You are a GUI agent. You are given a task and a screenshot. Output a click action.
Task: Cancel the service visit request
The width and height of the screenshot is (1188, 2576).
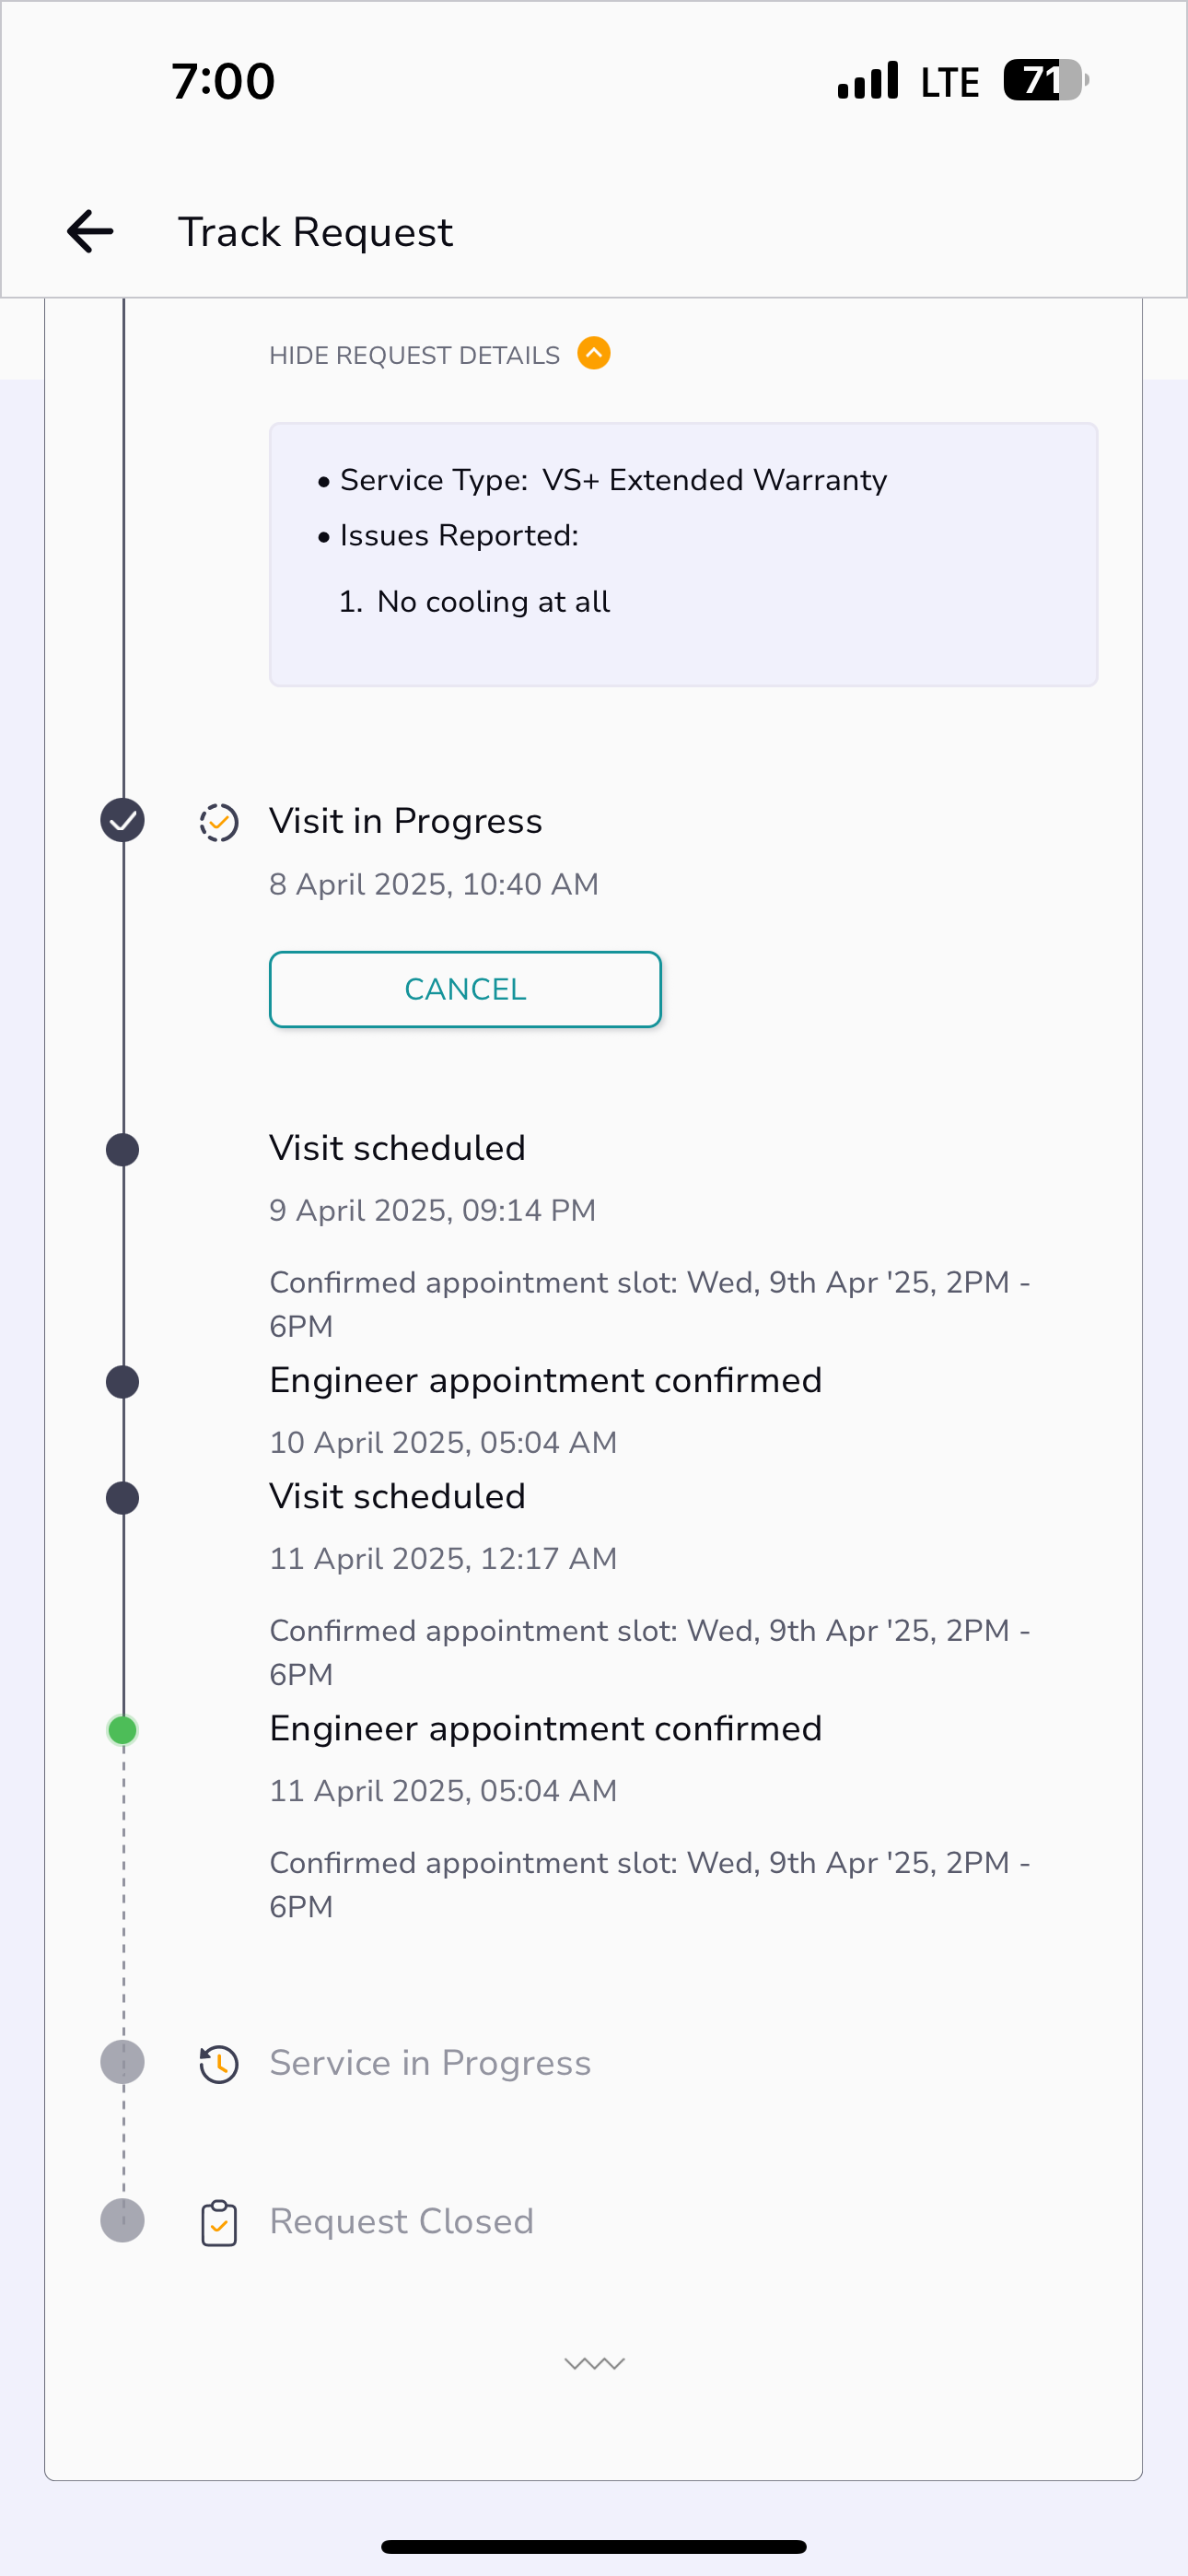pos(465,989)
